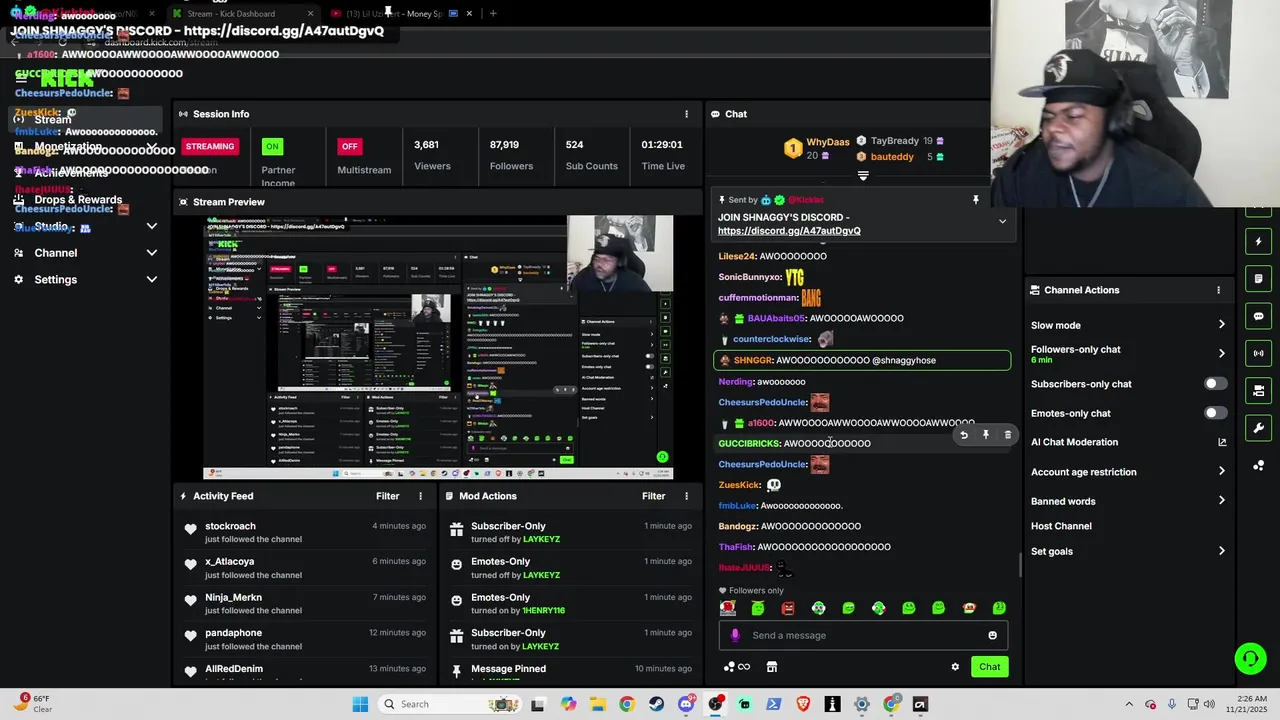Click the red STREAMING status badge
Image resolution: width=1280 pixels, height=720 pixels.
pyautogui.click(x=210, y=146)
